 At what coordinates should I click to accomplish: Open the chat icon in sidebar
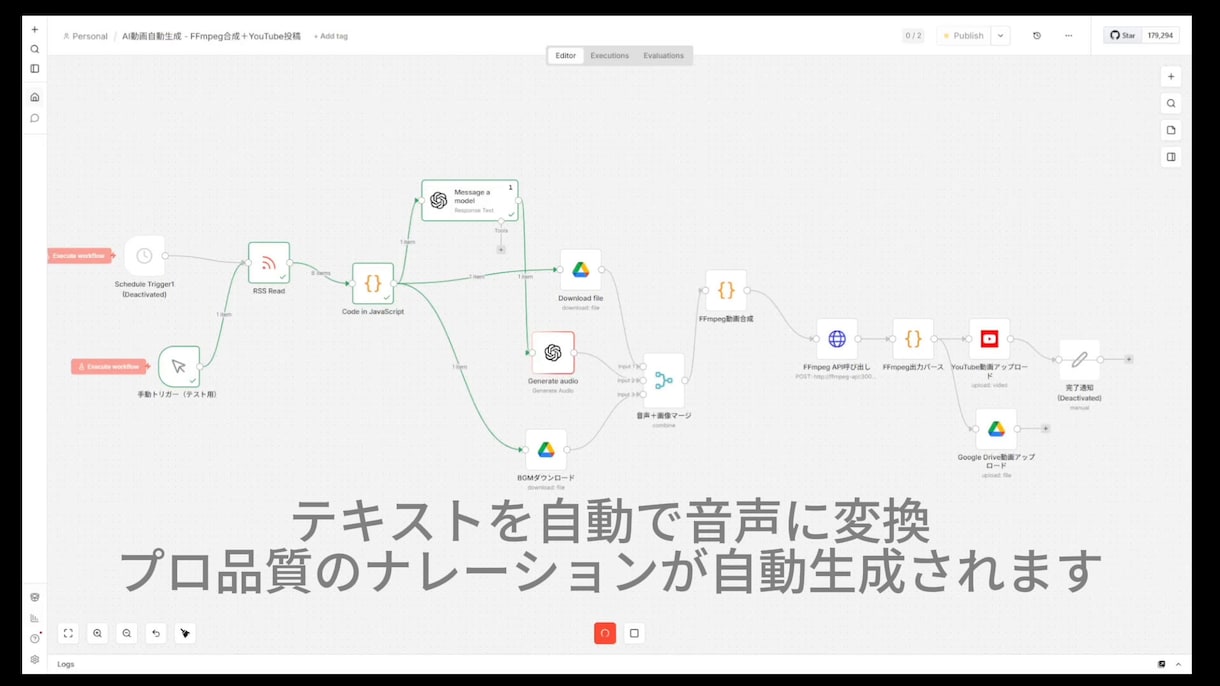pyautogui.click(x=35, y=118)
